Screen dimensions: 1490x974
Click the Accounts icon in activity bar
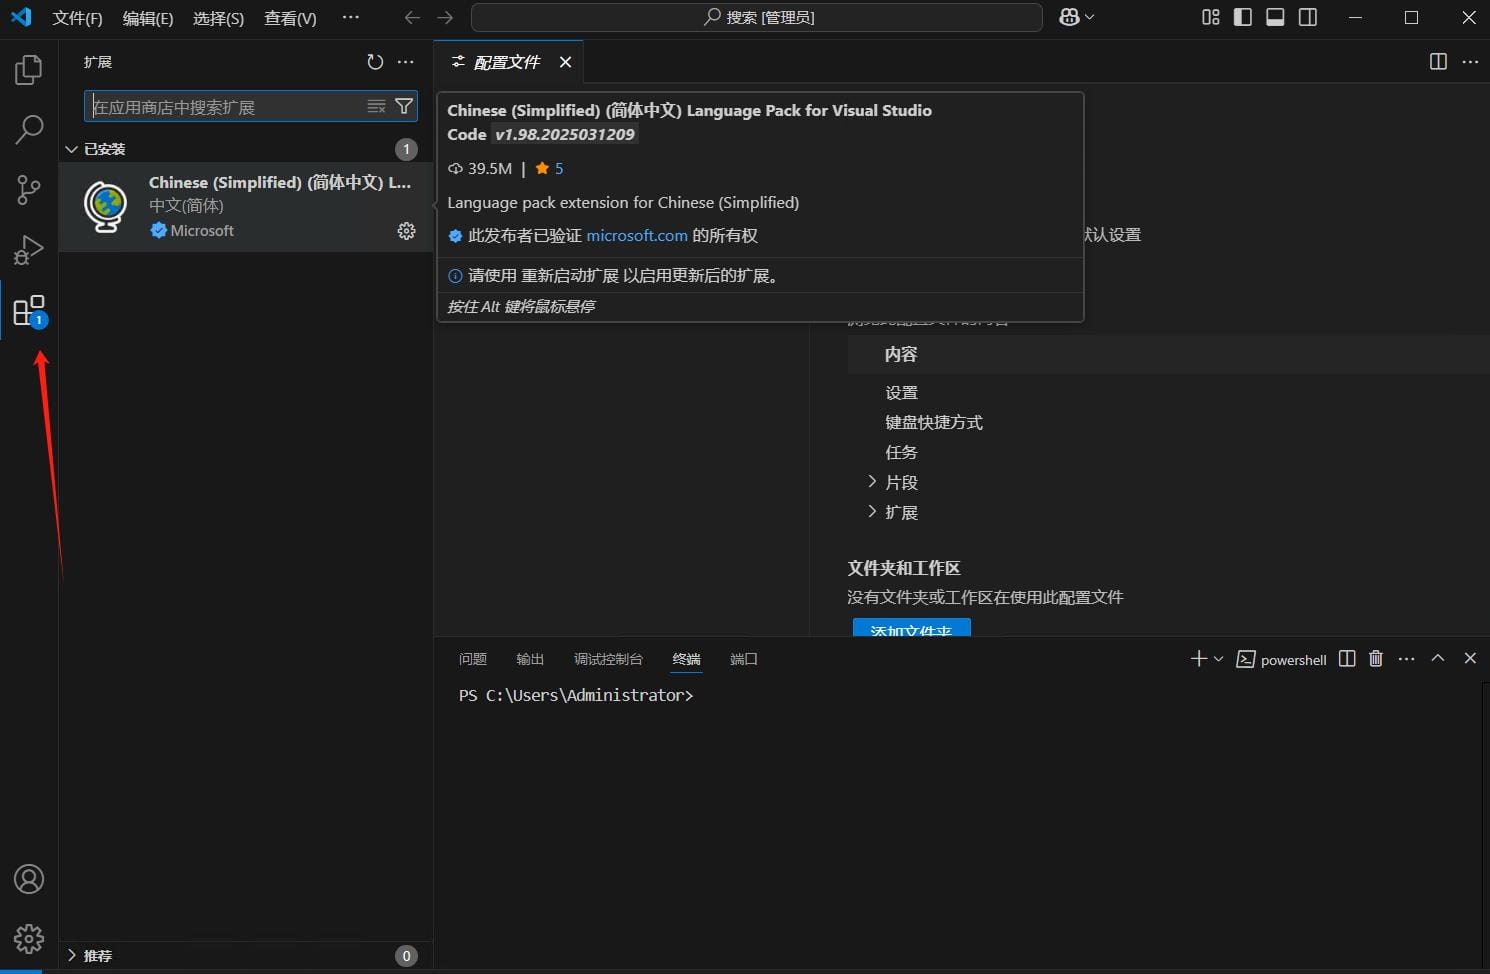(x=29, y=879)
